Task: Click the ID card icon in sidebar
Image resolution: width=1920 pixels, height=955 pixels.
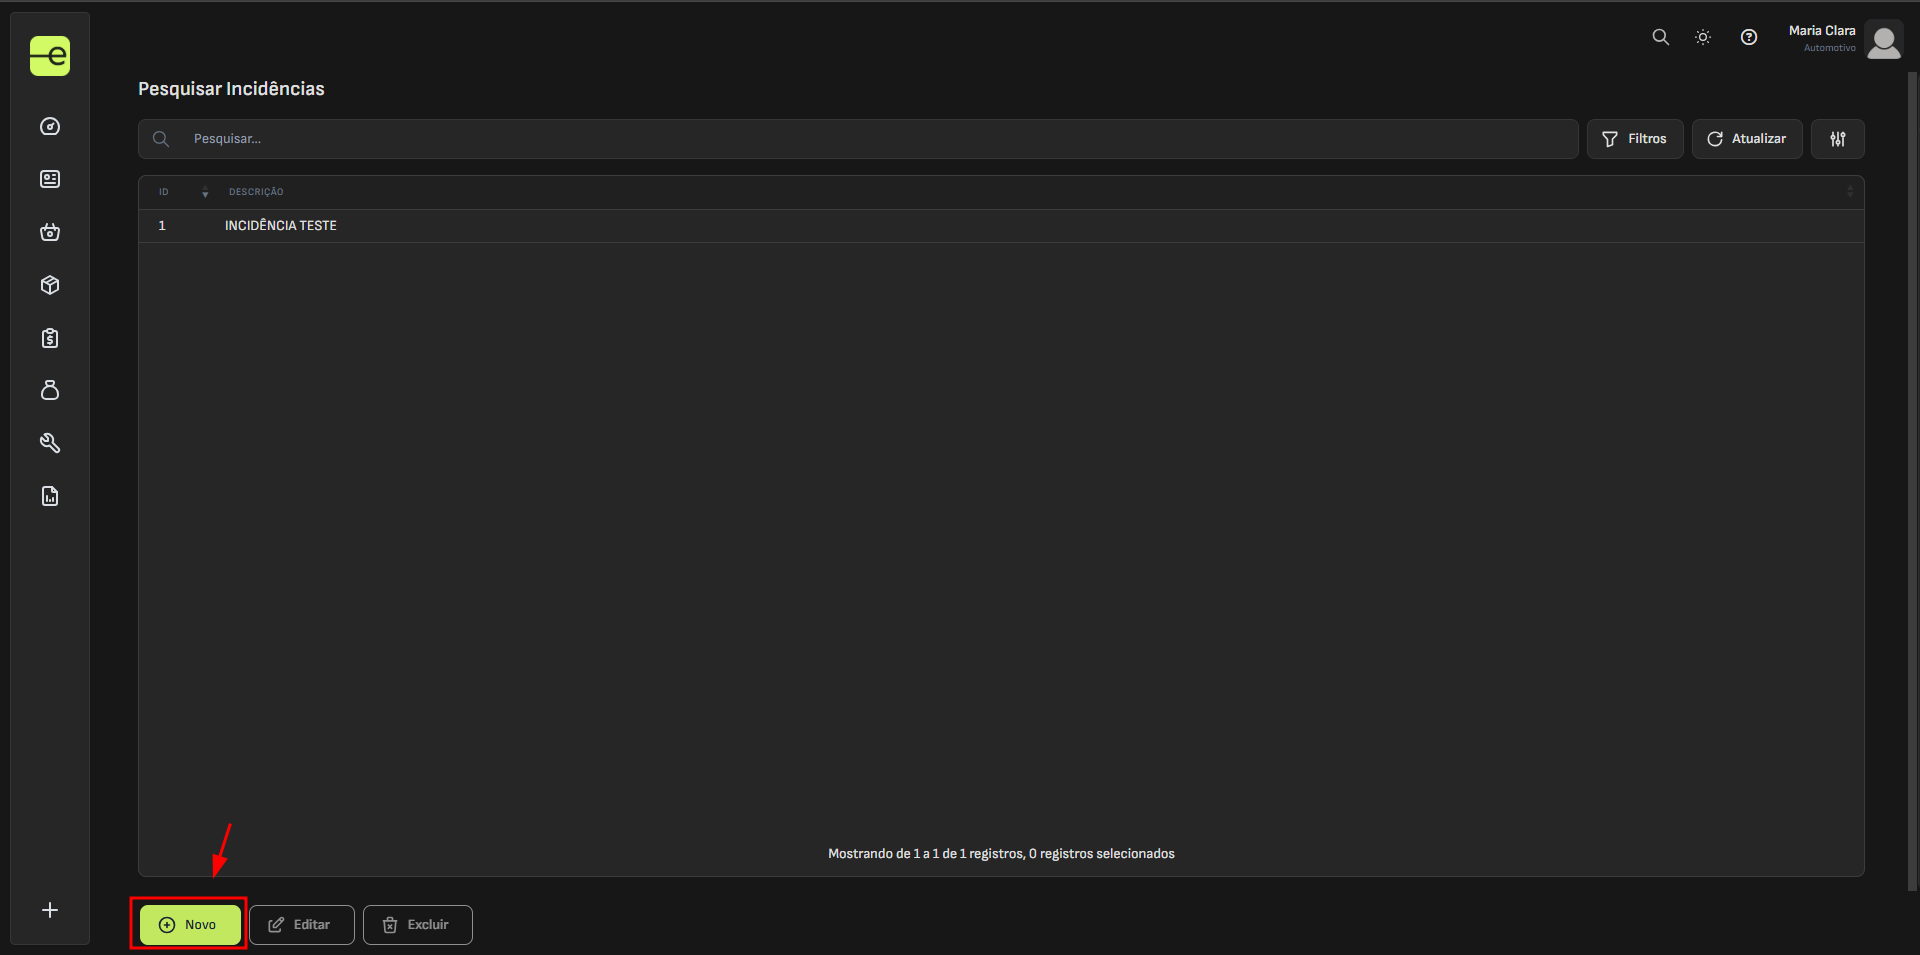Action: pos(50,179)
